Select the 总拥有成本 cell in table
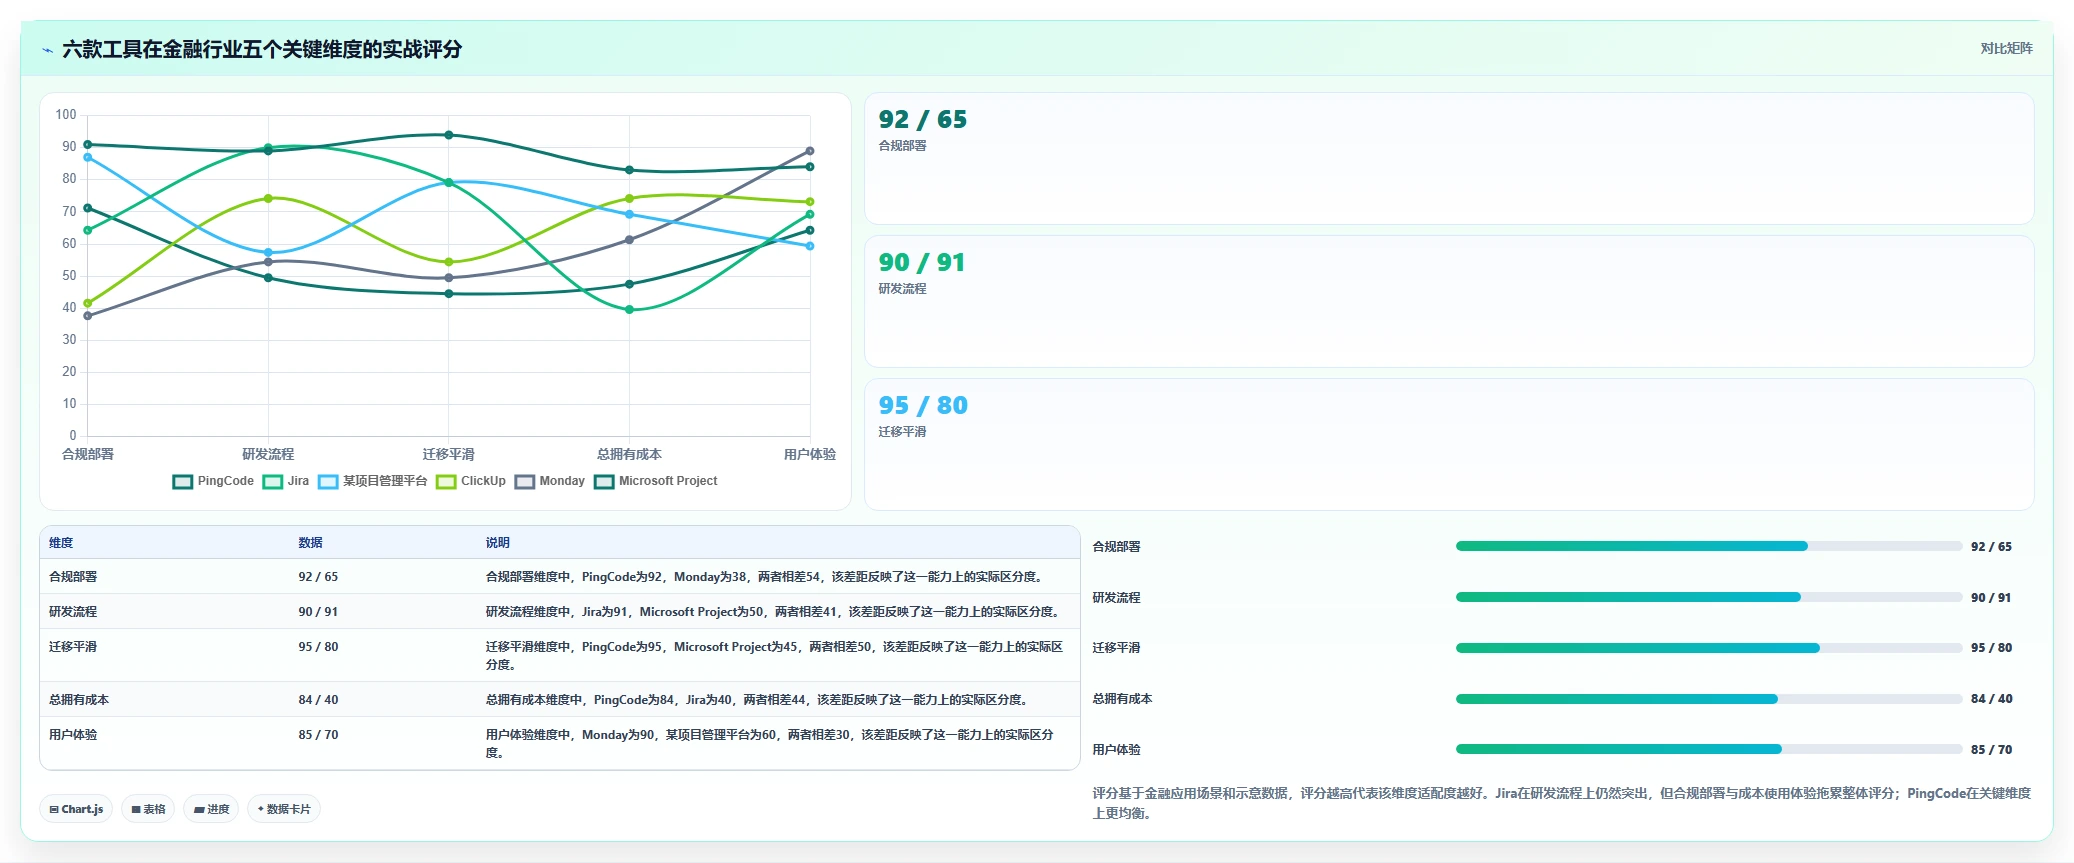2074x863 pixels. point(79,700)
